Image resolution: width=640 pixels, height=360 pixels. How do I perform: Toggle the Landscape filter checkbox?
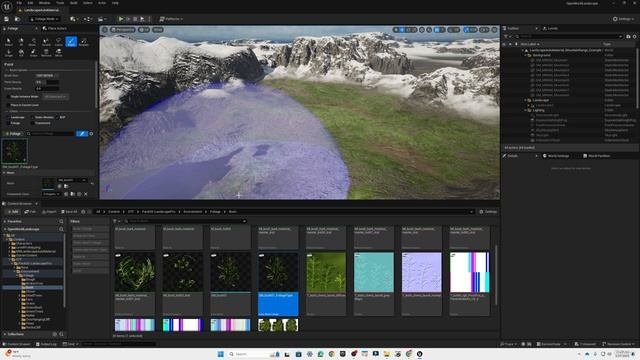coord(8,117)
